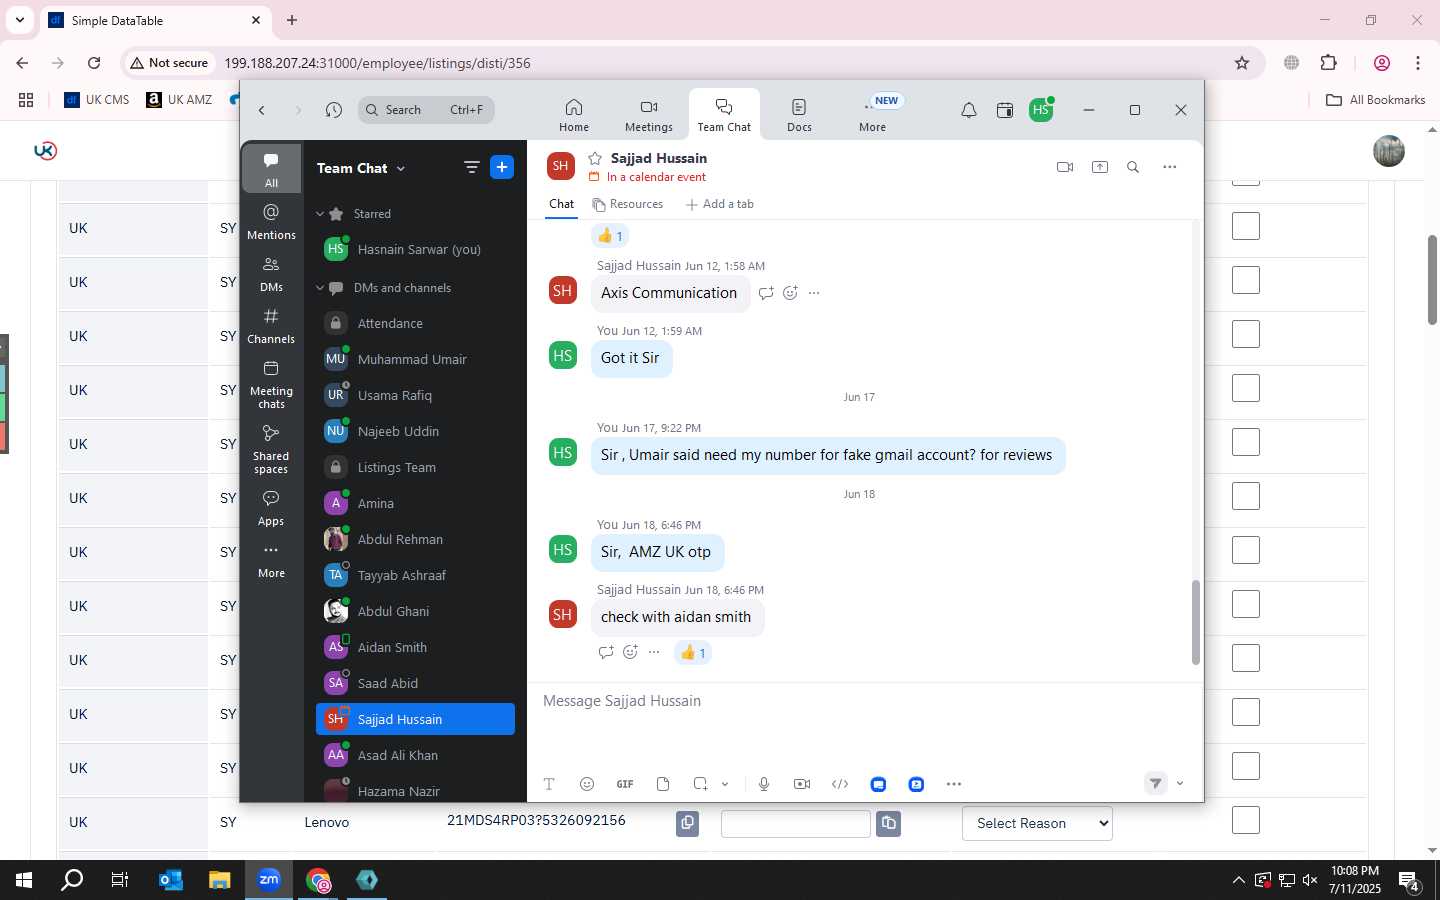The height and width of the screenshot is (900, 1440).
Task: Open the Zoom Home tab
Action: [x=574, y=115]
